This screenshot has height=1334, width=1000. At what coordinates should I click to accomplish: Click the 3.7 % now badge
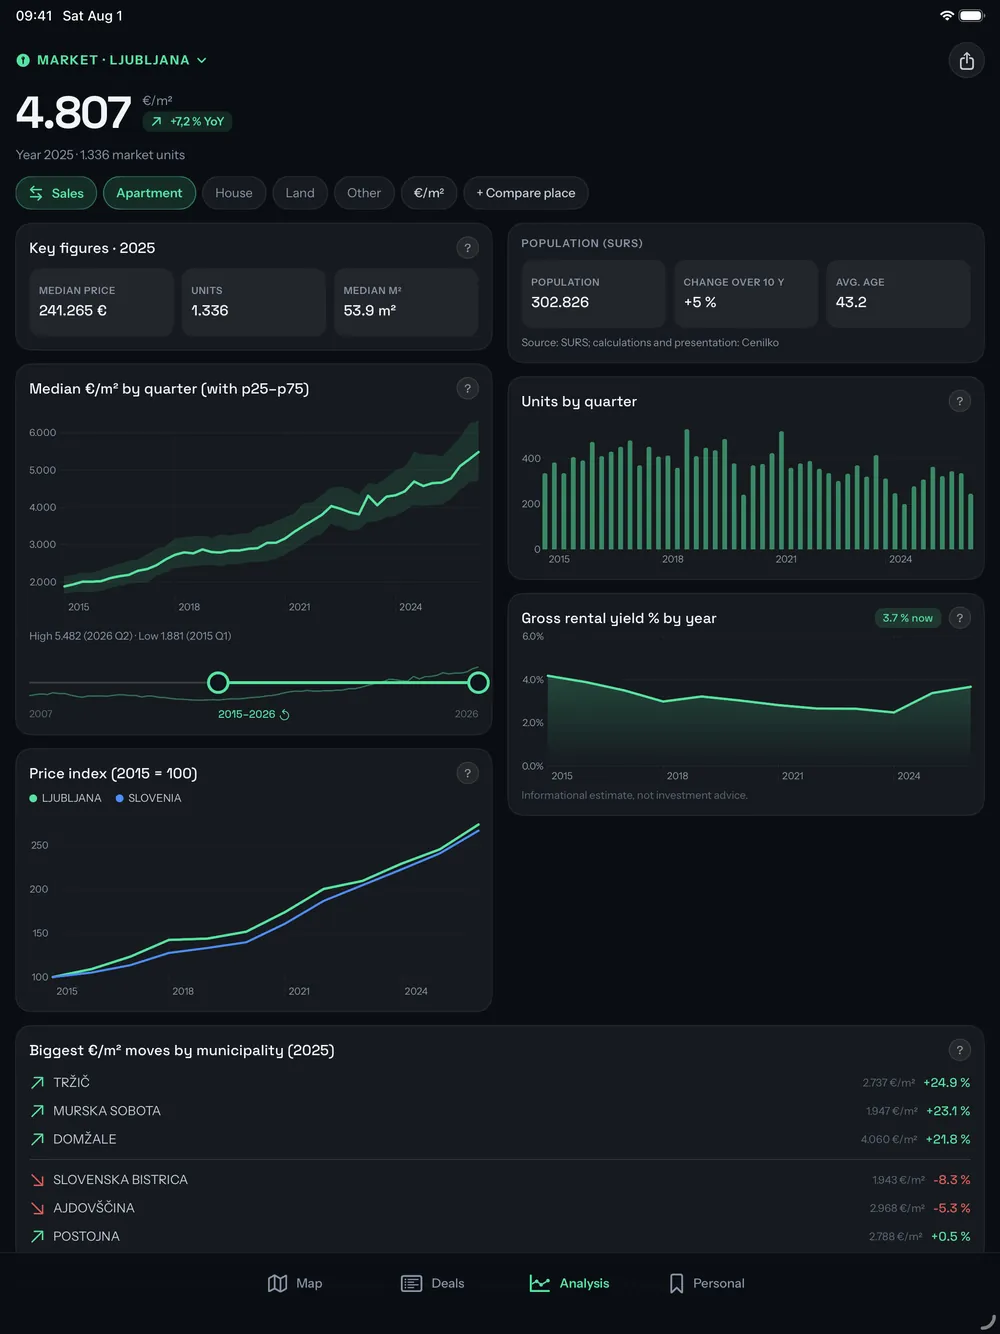tap(907, 618)
